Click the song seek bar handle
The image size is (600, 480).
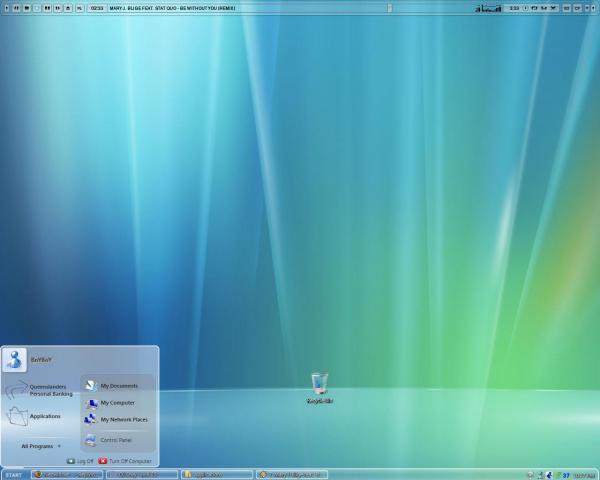[390, 7]
